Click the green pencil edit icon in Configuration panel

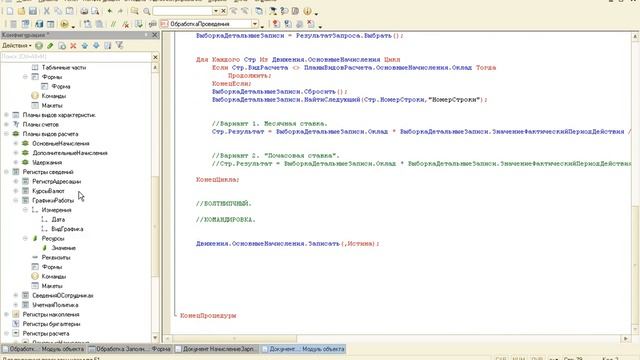click(50, 46)
